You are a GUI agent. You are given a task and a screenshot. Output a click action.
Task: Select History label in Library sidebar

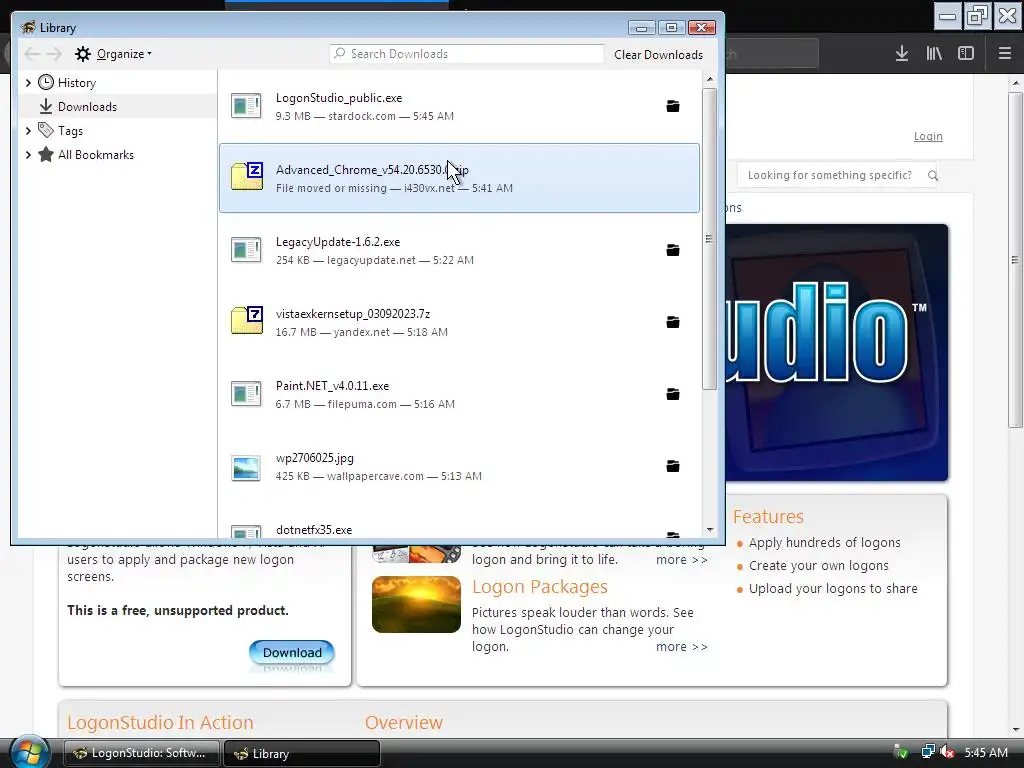[x=76, y=83]
